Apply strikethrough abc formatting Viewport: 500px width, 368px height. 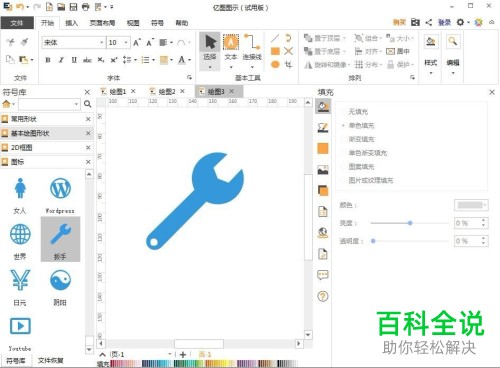pyautogui.click(x=87, y=60)
